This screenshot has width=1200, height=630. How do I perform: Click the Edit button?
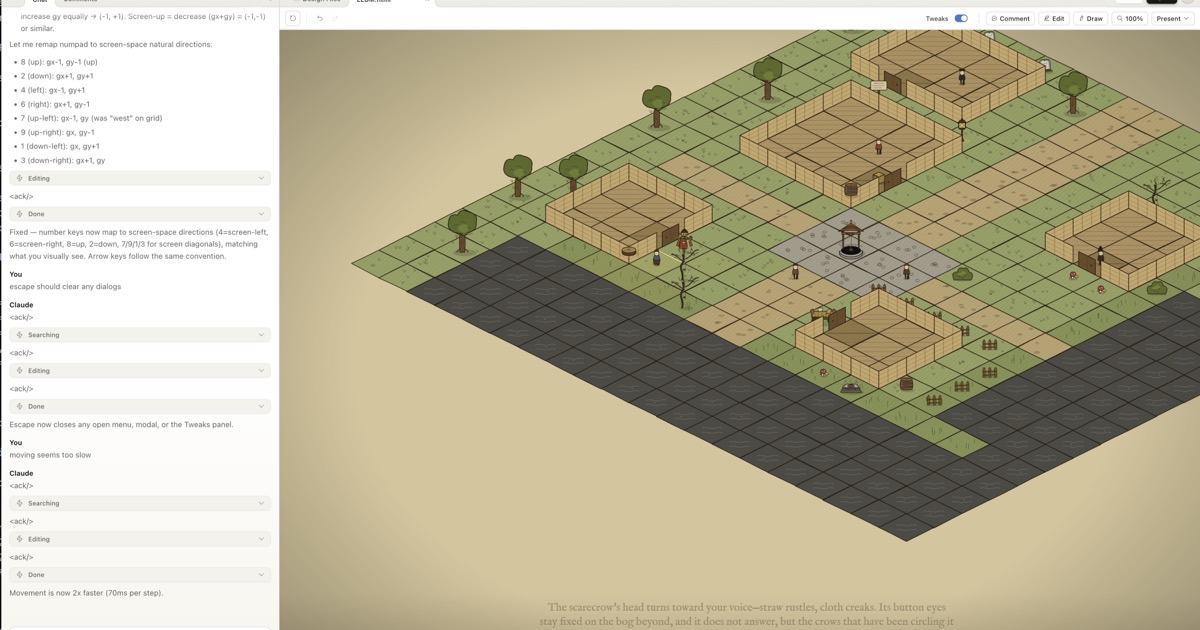pos(1053,18)
